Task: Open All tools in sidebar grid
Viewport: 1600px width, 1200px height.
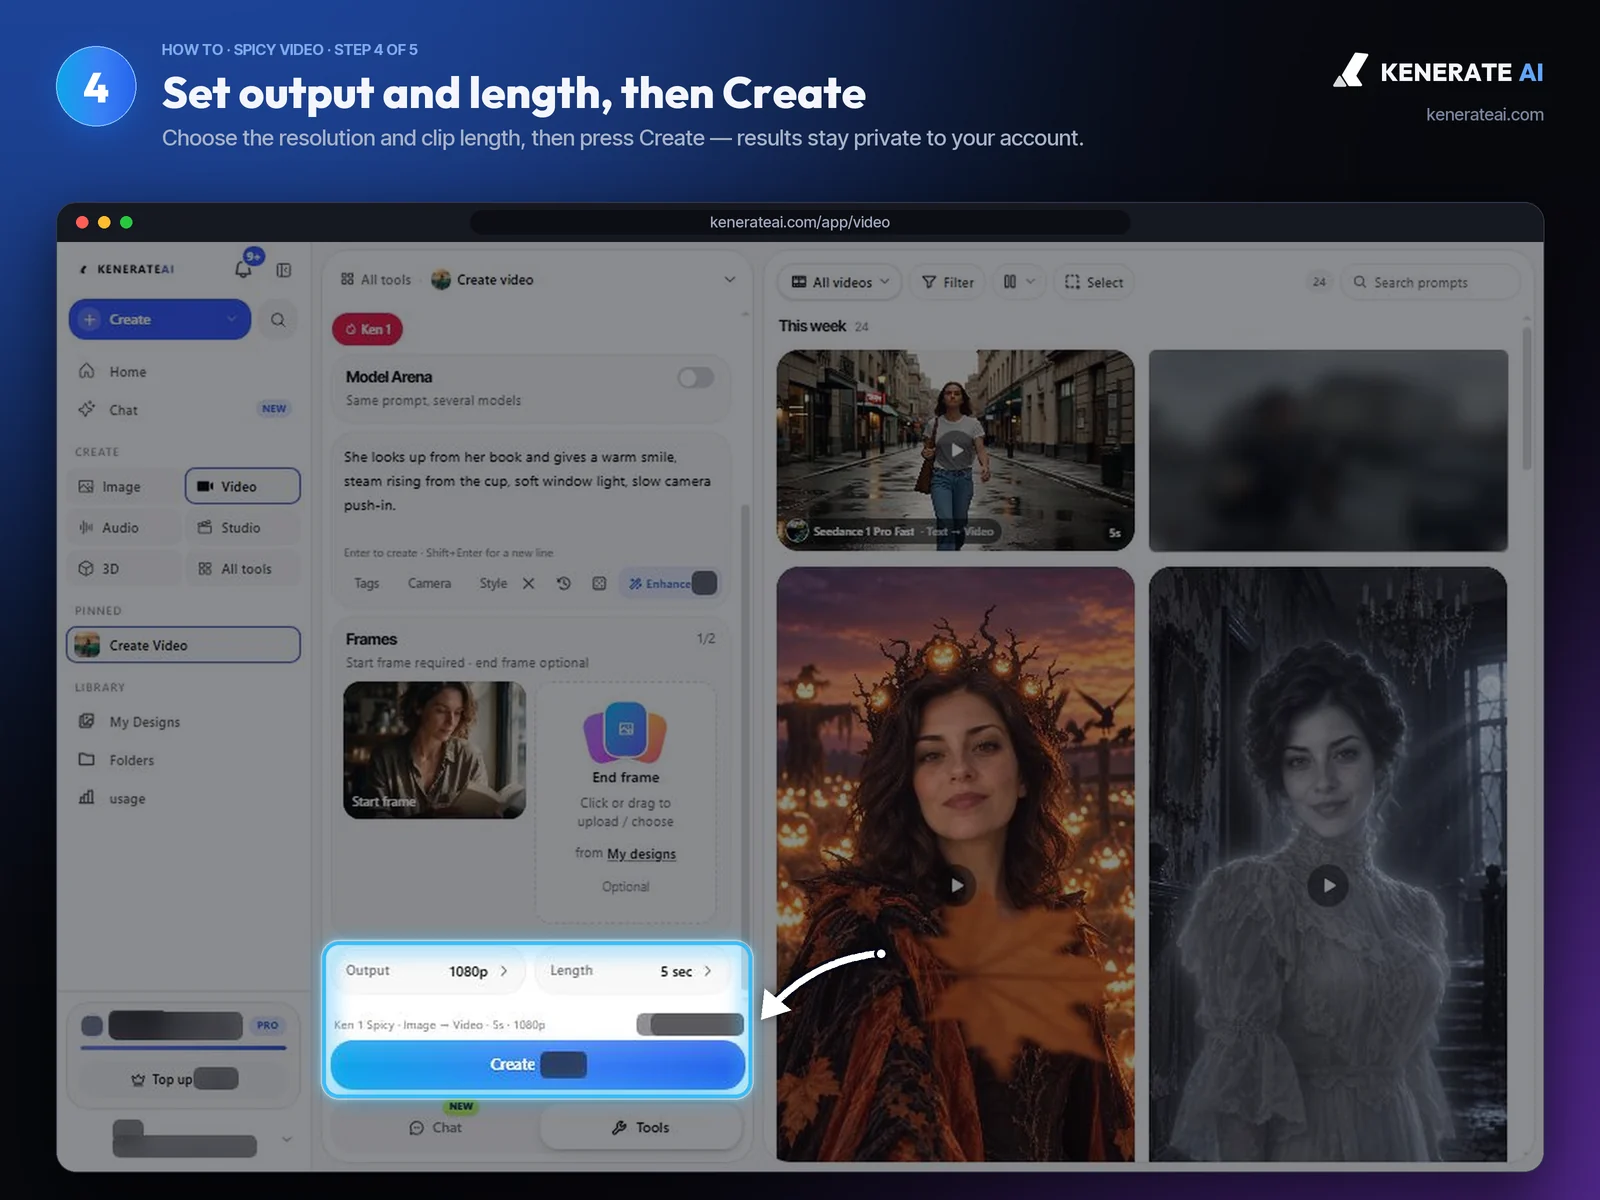Action: (x=243, y=569)
